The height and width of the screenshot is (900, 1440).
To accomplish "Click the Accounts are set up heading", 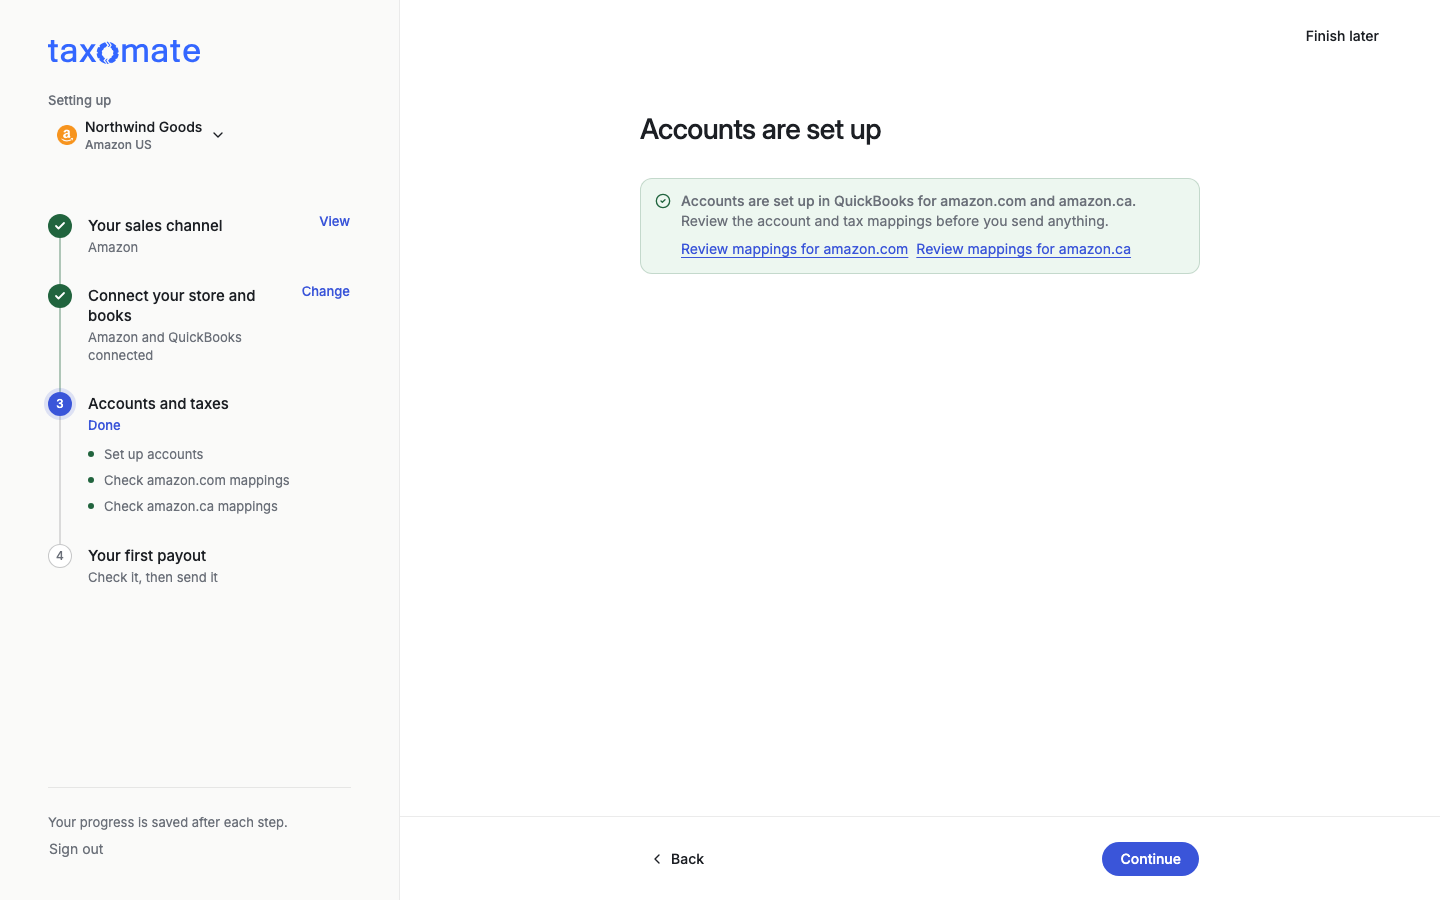I will (760, 130).
